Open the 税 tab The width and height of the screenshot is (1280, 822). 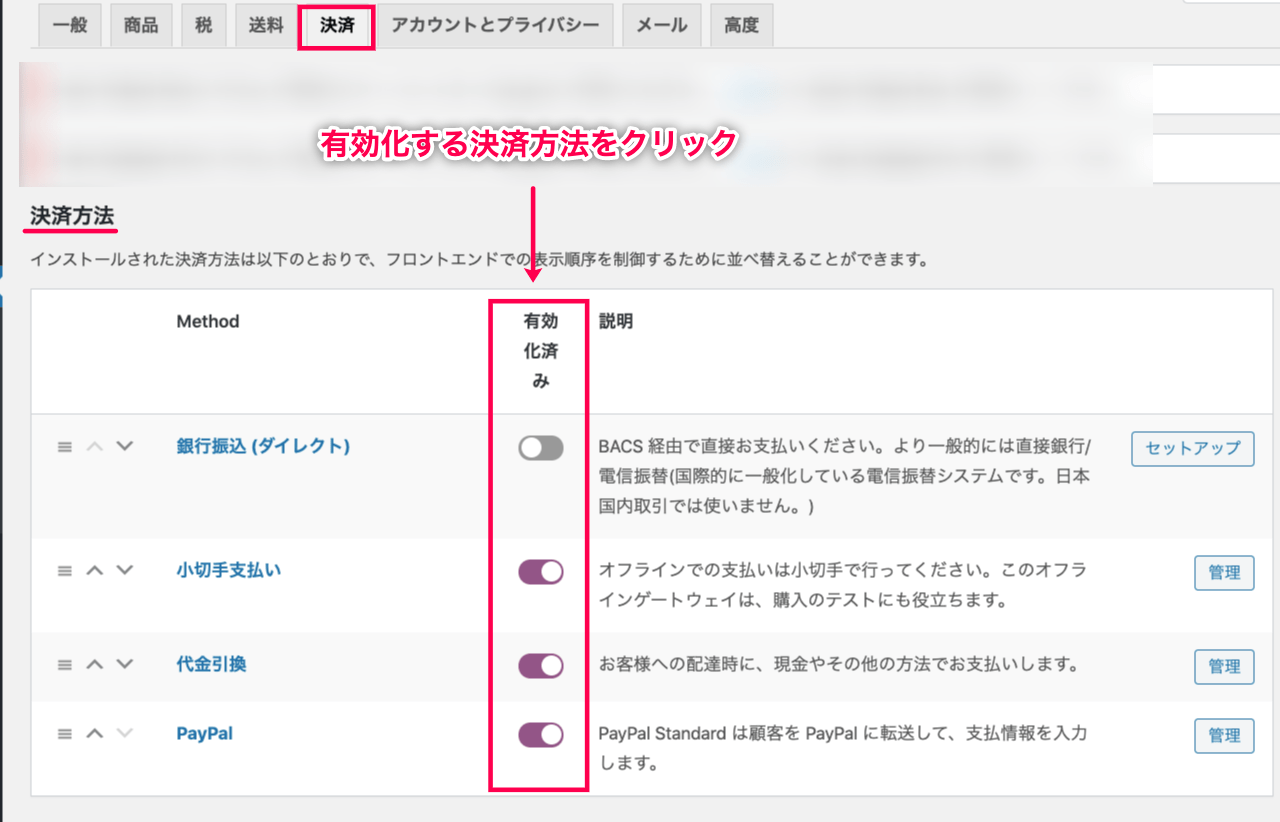(x=204, y=26)
